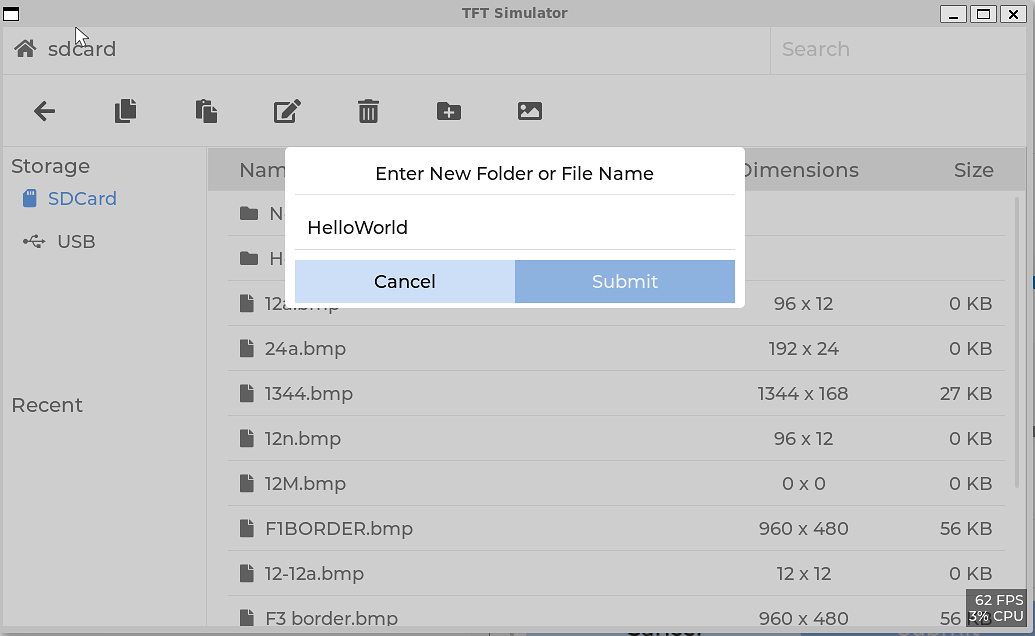
Task: Click the FPS and CPU status indicator
Action: point(997,607)
